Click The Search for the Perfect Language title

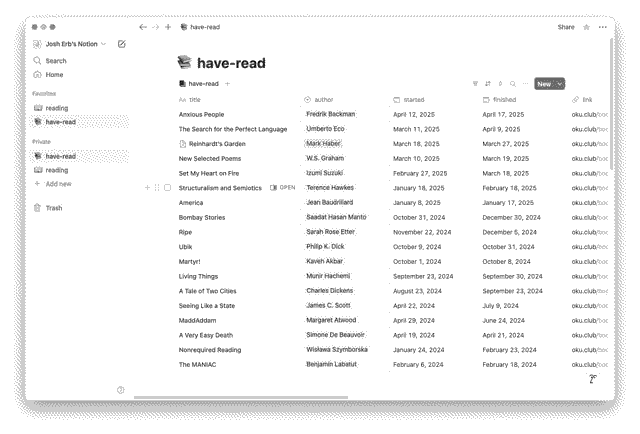(x=233, y=129)
